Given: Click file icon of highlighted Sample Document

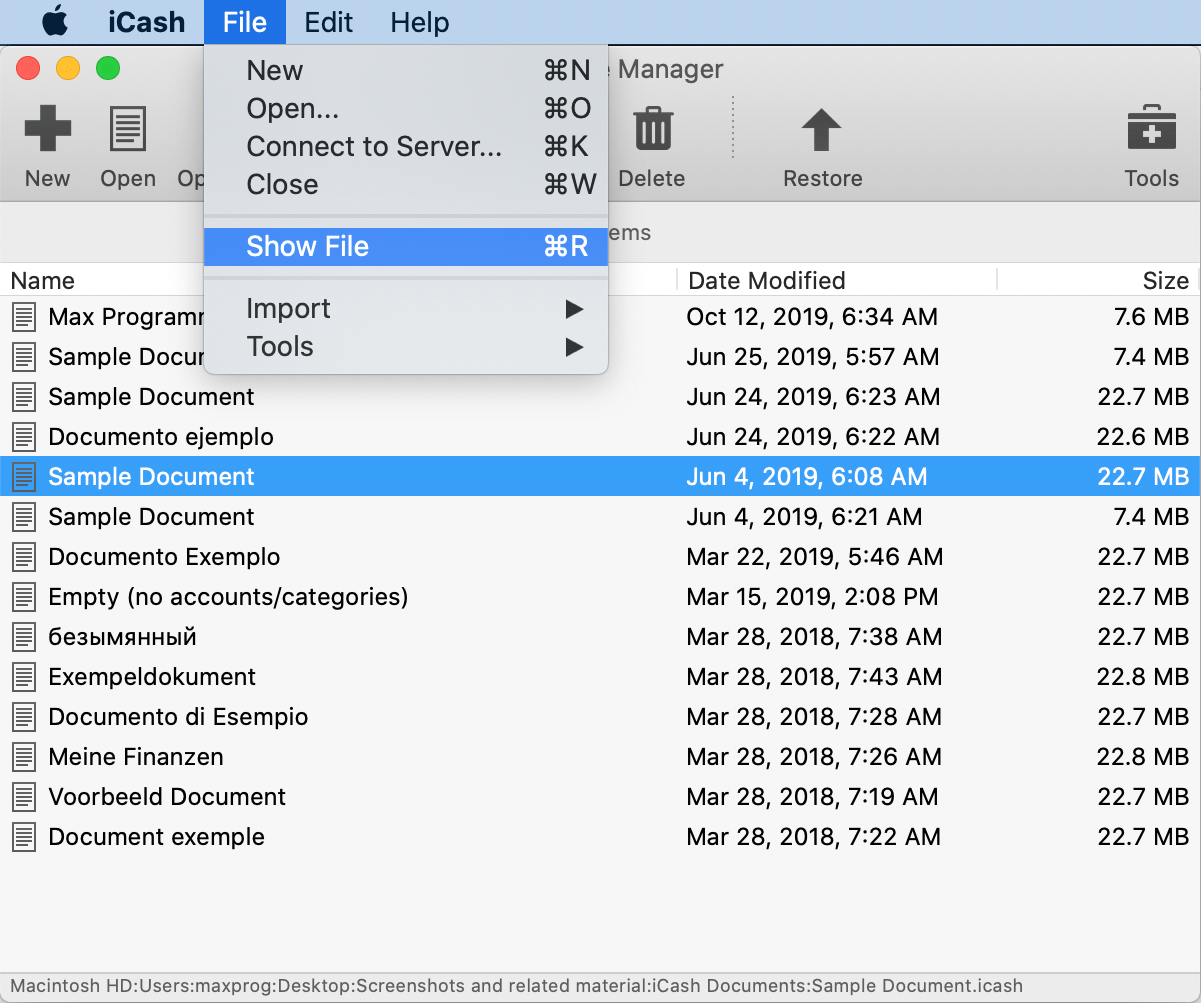Looking at the screenshot, I should (23, 477).
